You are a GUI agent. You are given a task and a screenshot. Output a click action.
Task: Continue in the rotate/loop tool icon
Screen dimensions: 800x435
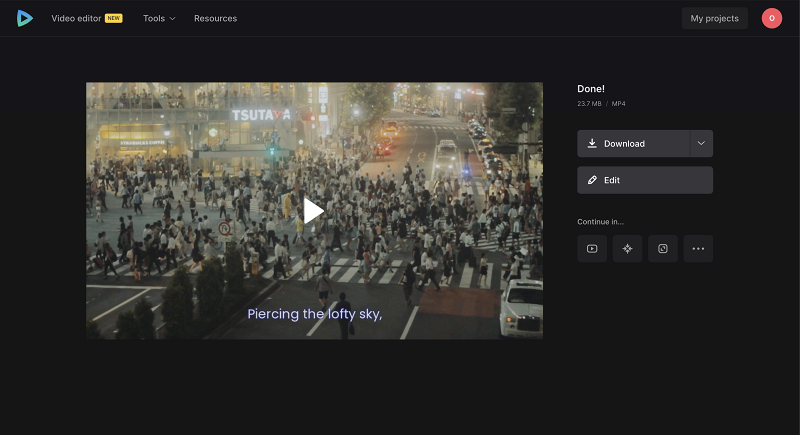663,249
